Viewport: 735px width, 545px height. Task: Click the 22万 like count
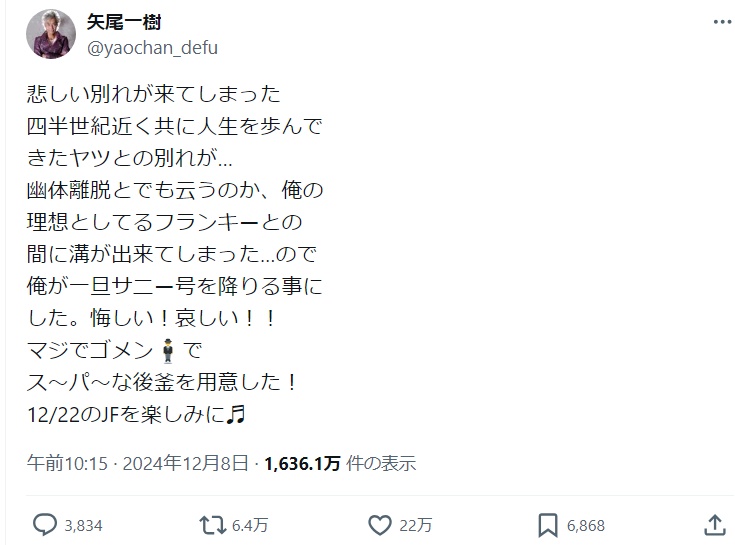click(415, 525)
